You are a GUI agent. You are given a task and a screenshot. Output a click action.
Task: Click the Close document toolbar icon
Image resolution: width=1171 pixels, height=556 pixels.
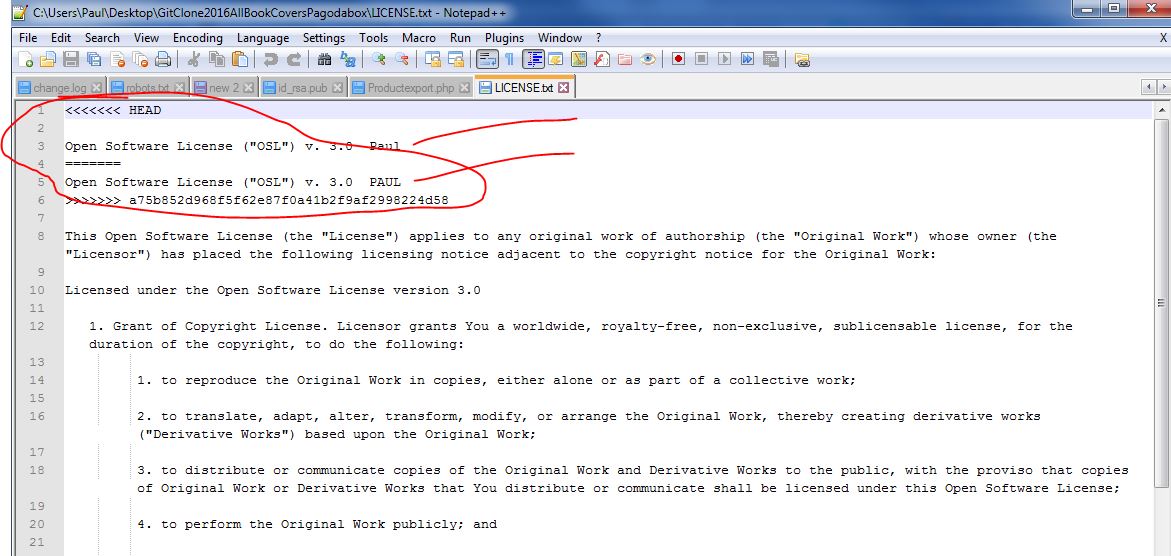(117, 59)
